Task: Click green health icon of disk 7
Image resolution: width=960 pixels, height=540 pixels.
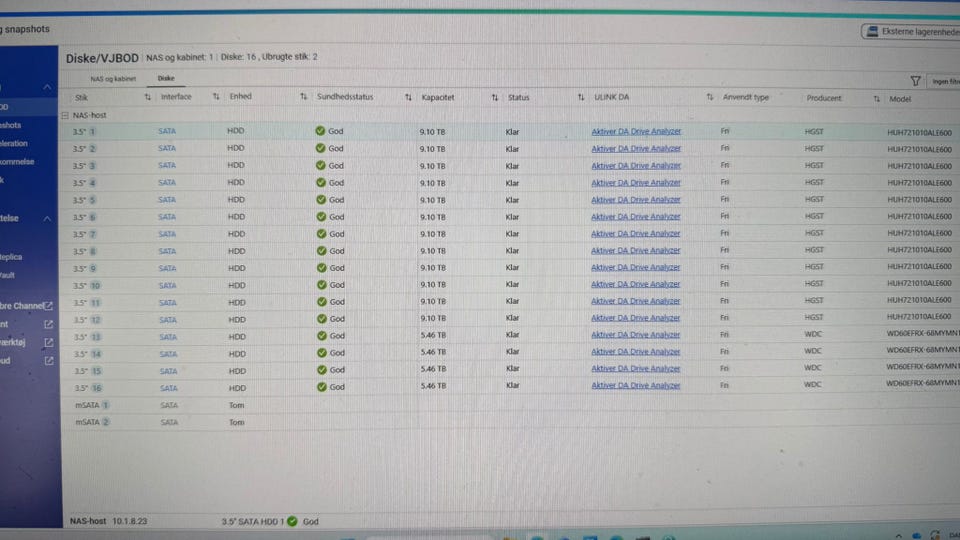Action: pos(321,234)
